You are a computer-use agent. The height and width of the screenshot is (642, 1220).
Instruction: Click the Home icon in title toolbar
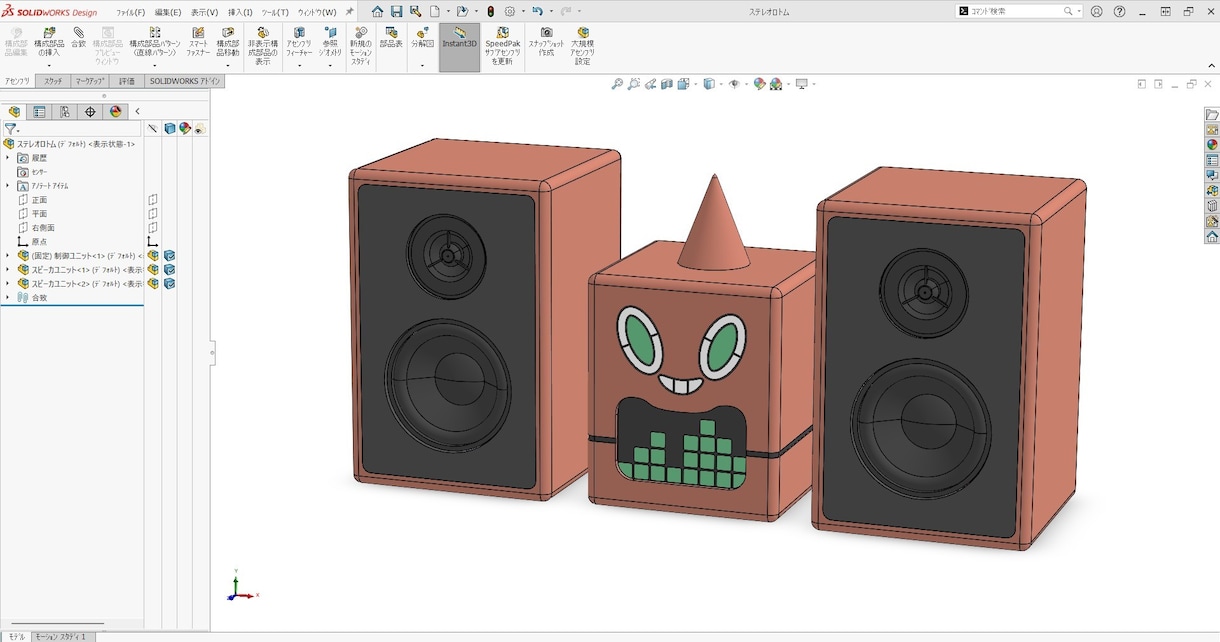(377, 11)
